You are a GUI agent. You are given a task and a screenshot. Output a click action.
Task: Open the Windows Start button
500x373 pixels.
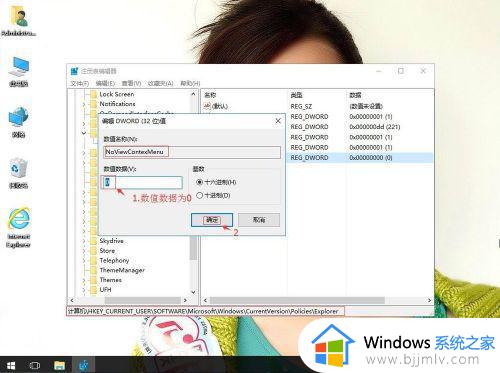coord(11,365)
